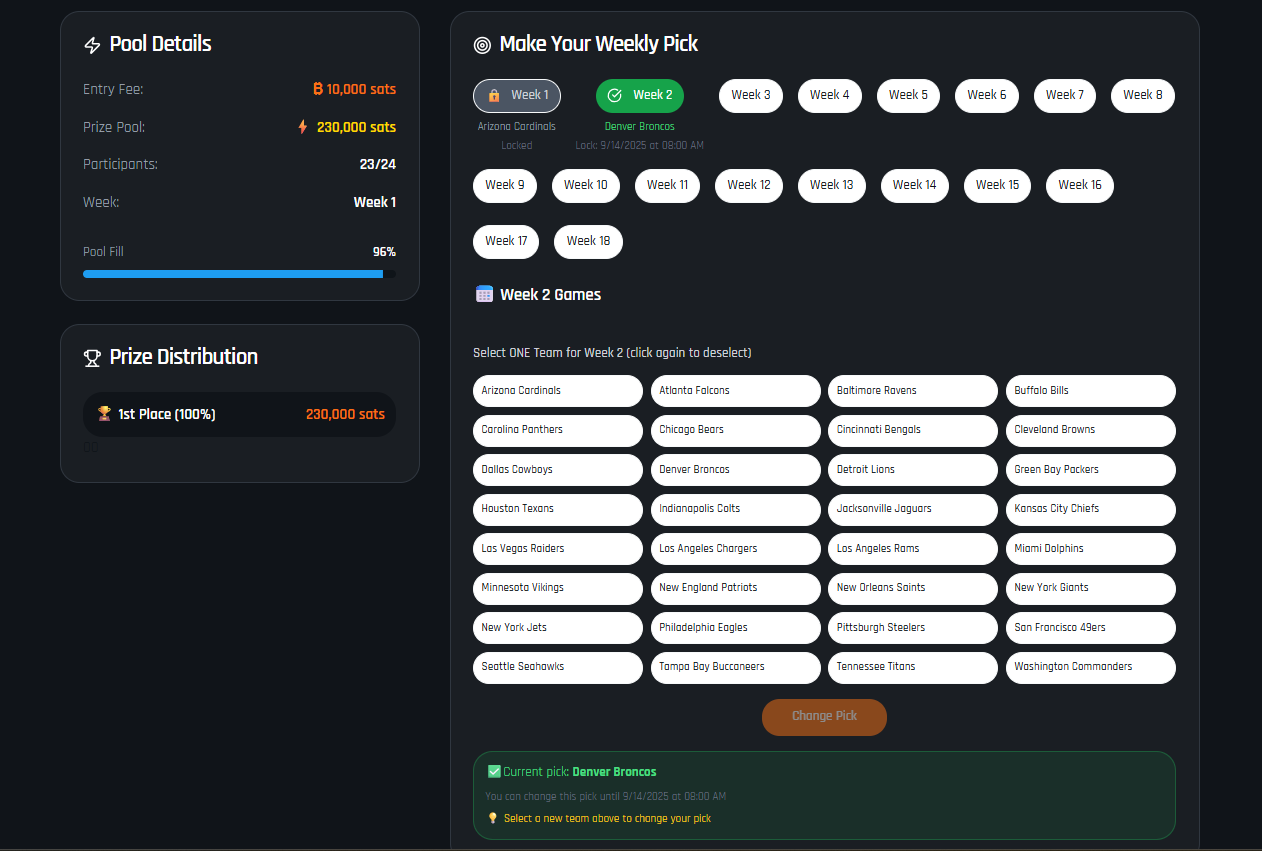The width and height of the screenshot is (1262, 851).
Task: Pick the Chicago Bears
Action: [x=736, y=430]
